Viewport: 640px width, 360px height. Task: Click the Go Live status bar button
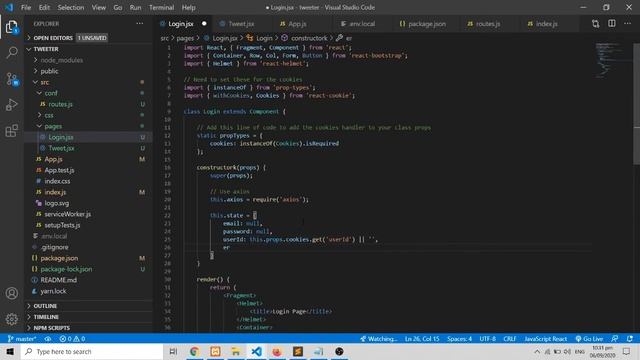[x=589, y=339]
